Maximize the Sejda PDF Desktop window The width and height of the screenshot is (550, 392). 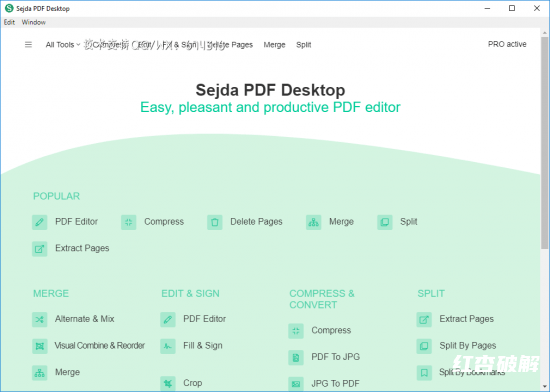[x=512, y=8]
